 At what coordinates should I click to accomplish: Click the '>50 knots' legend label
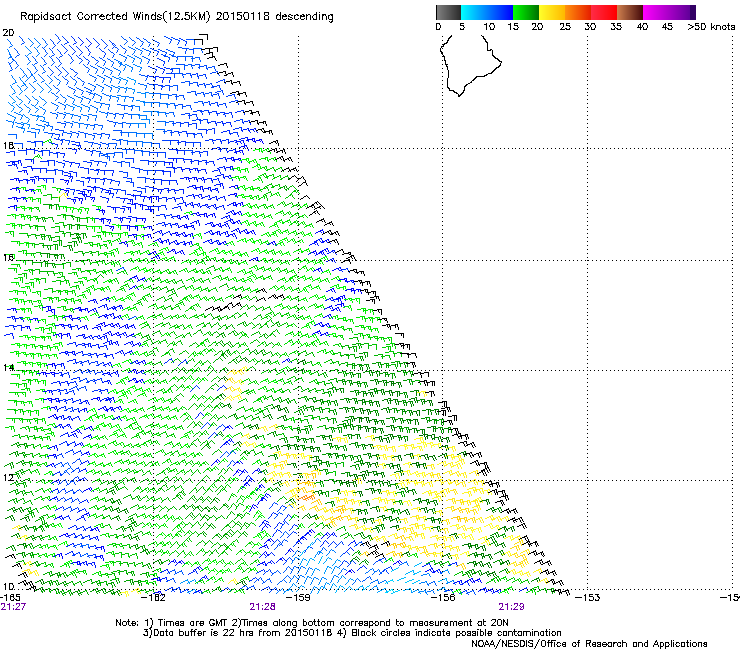(x=711, y=27)
